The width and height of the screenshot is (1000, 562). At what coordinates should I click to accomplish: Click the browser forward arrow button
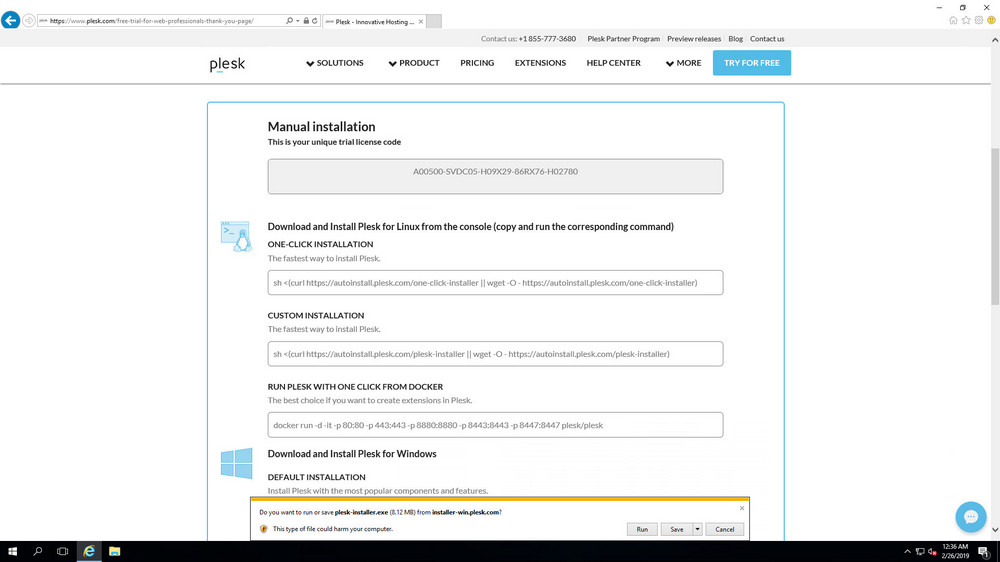[x=29, y=20]
